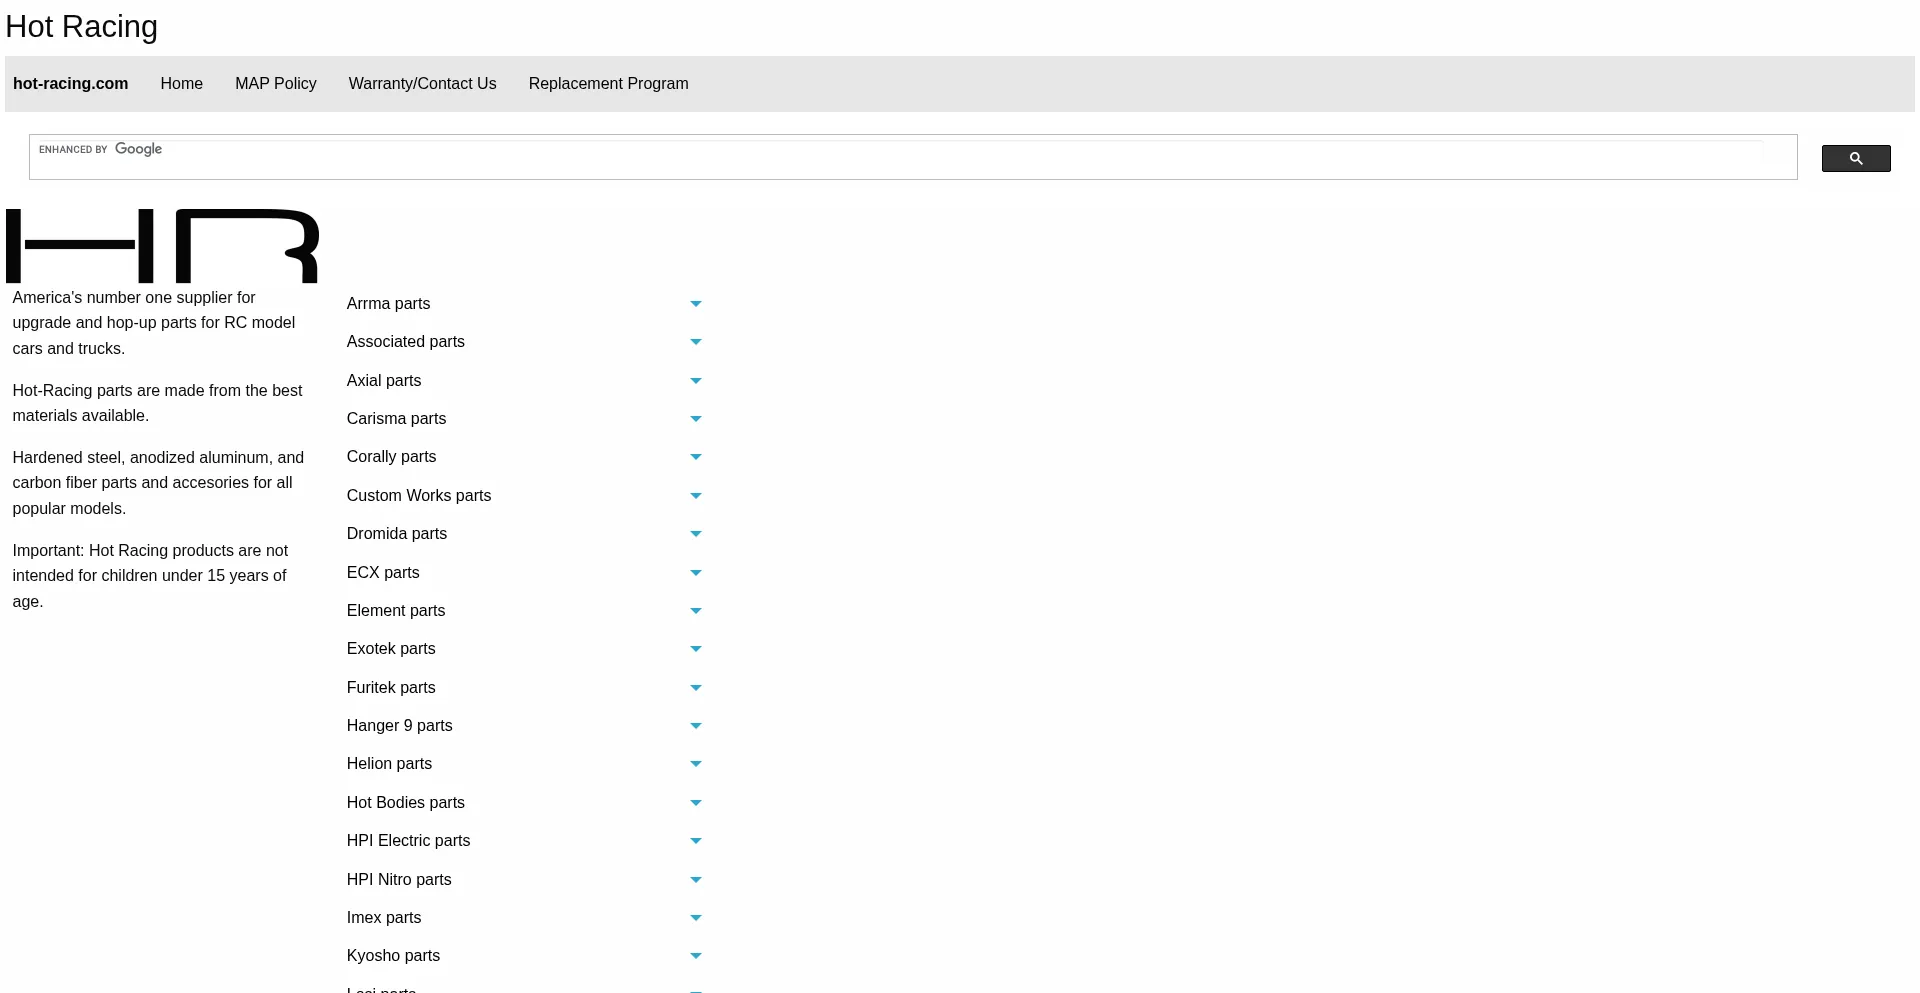Open the Home menu item

(181, 84)
